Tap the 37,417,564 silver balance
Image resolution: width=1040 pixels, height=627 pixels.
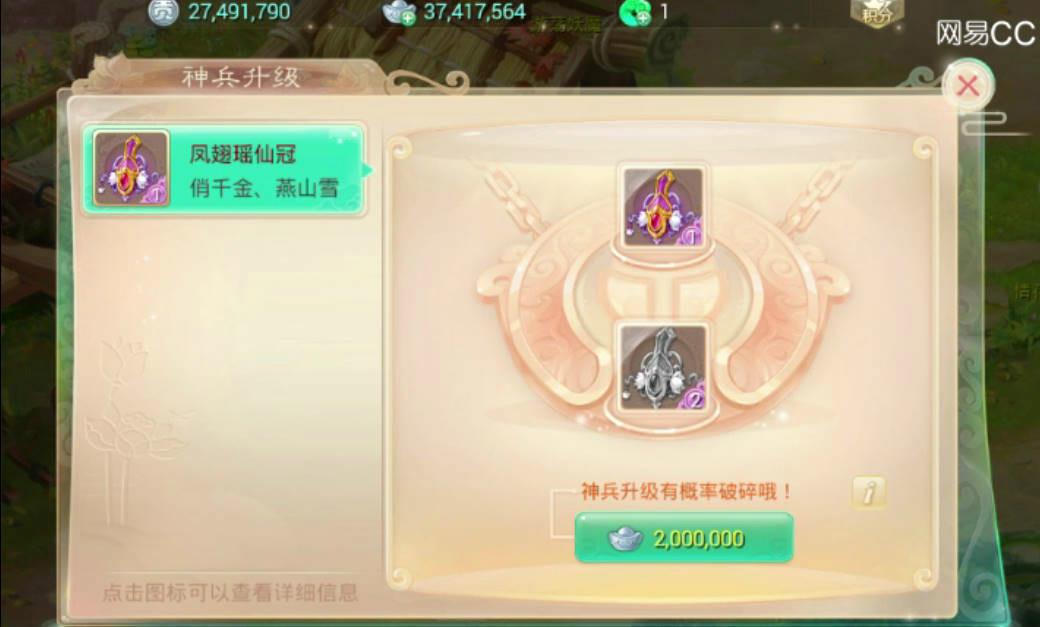click(x=474, y=11)
